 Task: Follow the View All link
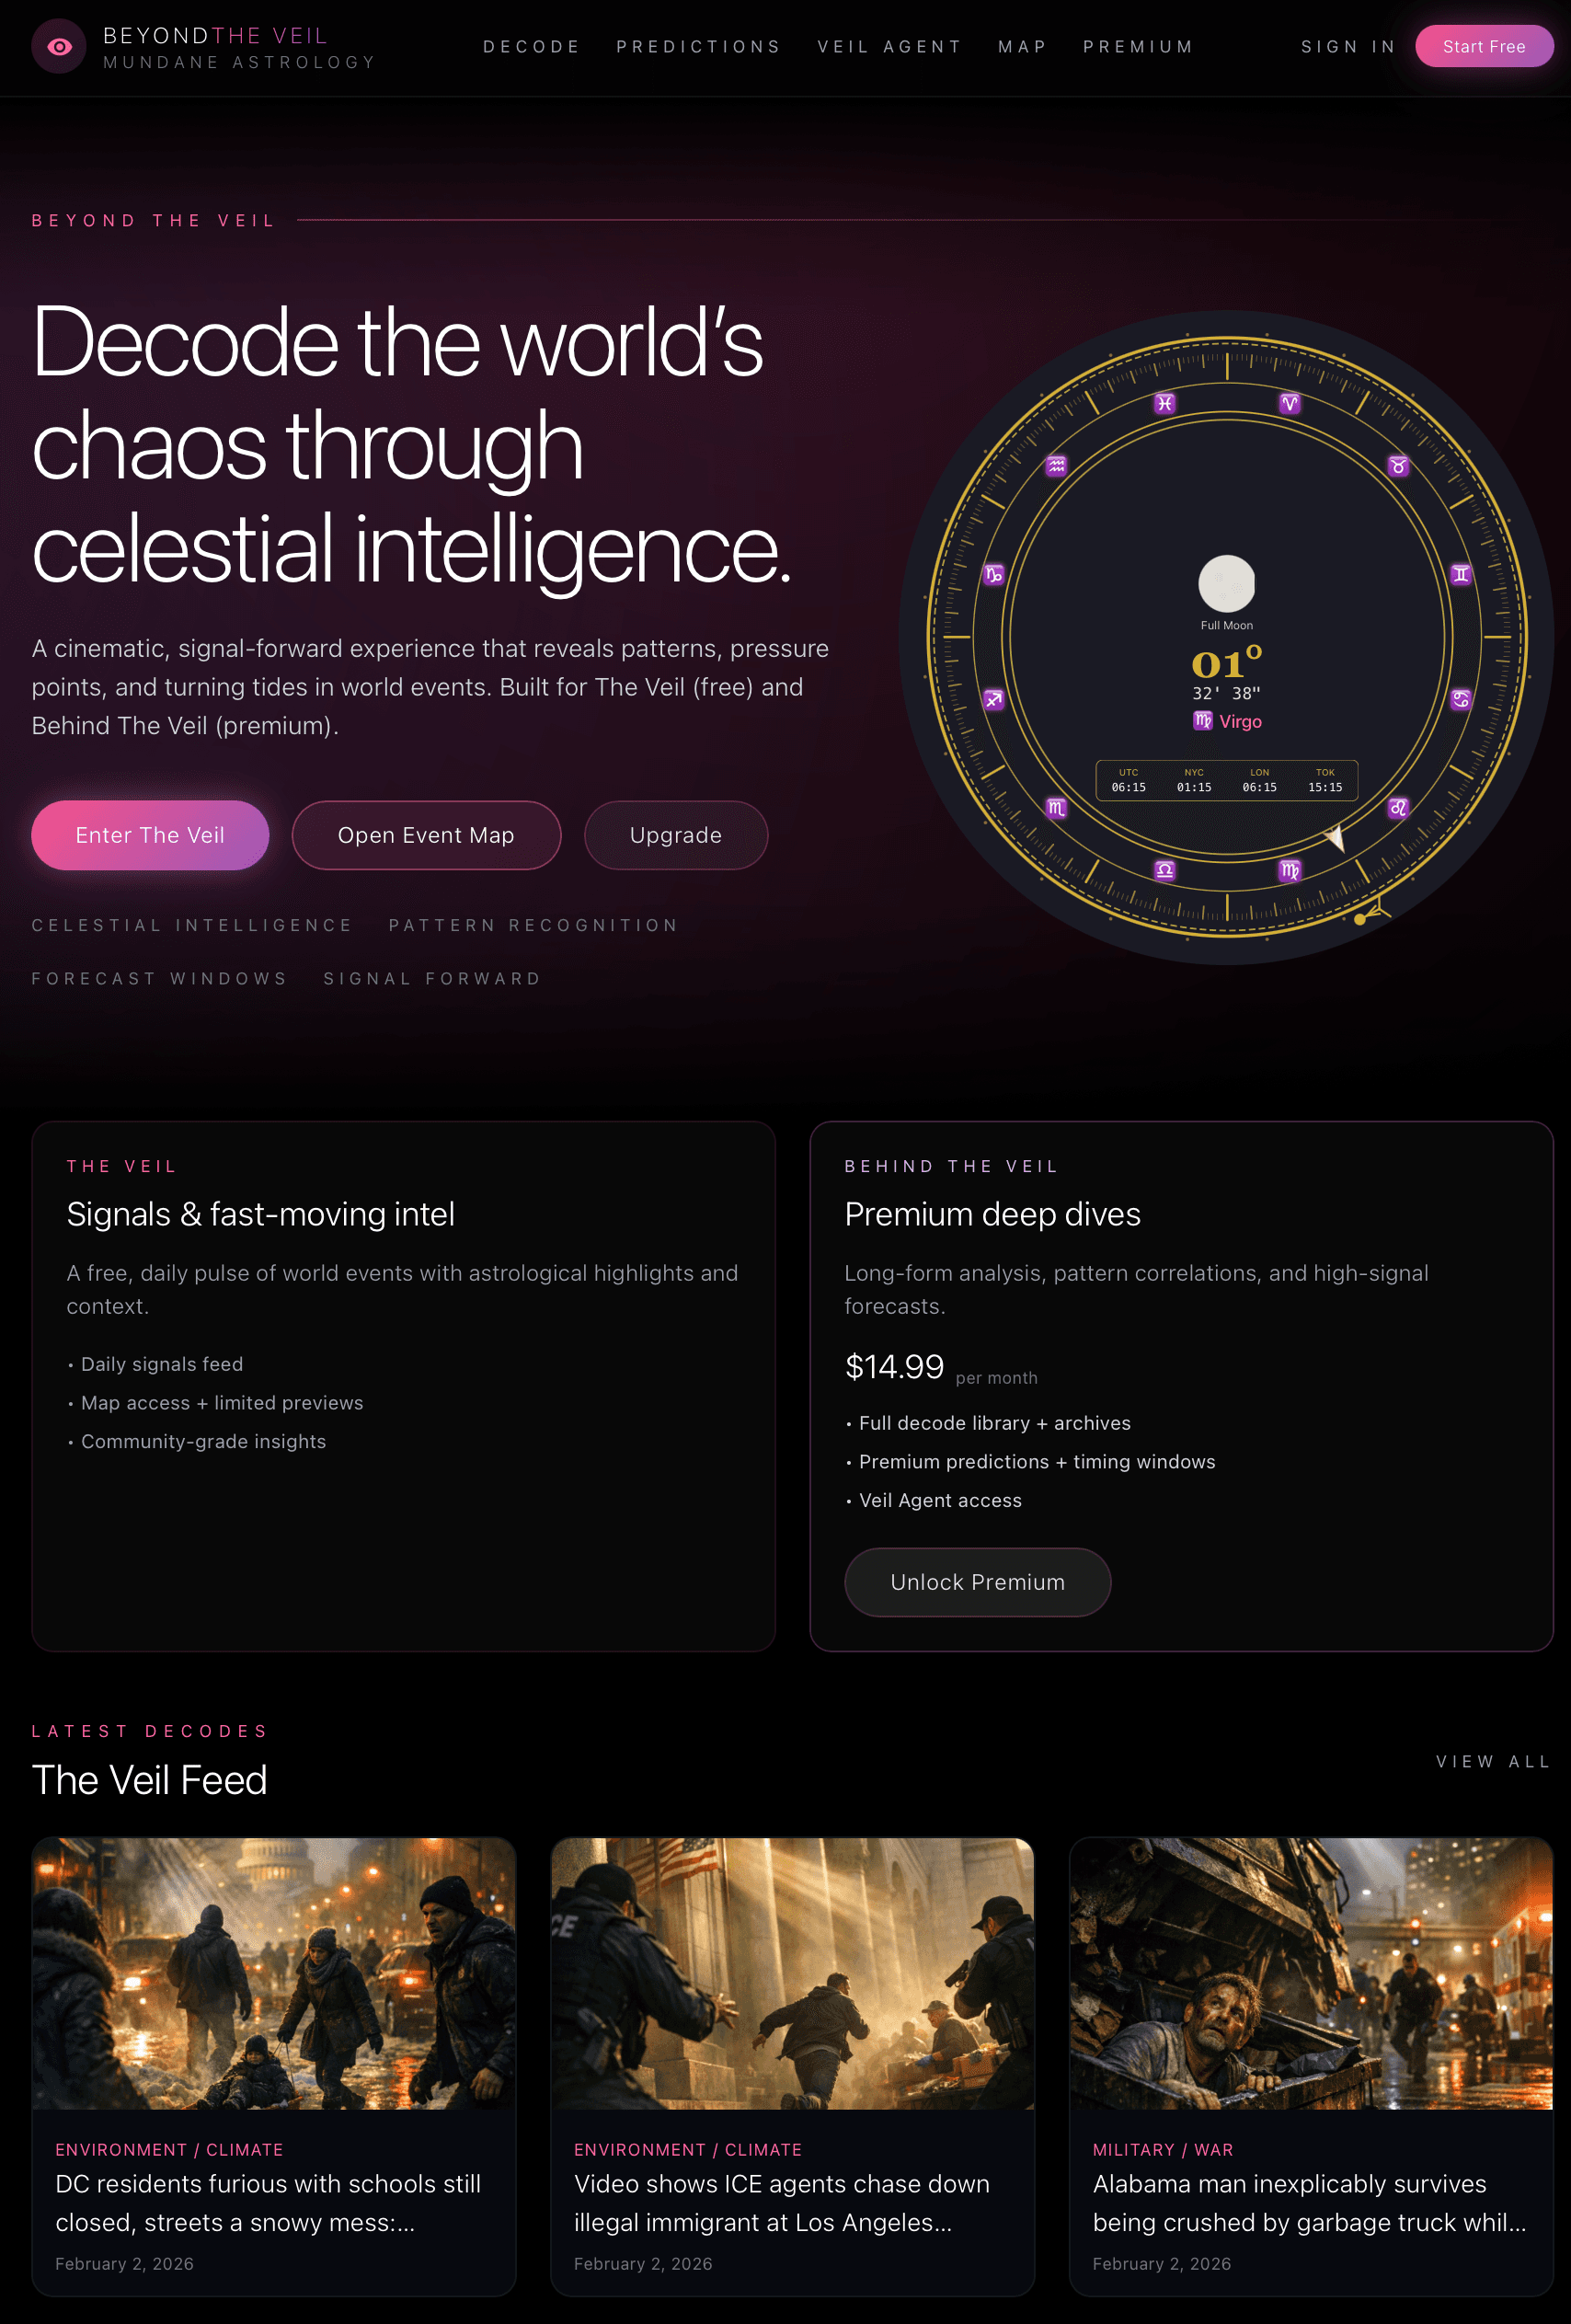(1493, 1761)
